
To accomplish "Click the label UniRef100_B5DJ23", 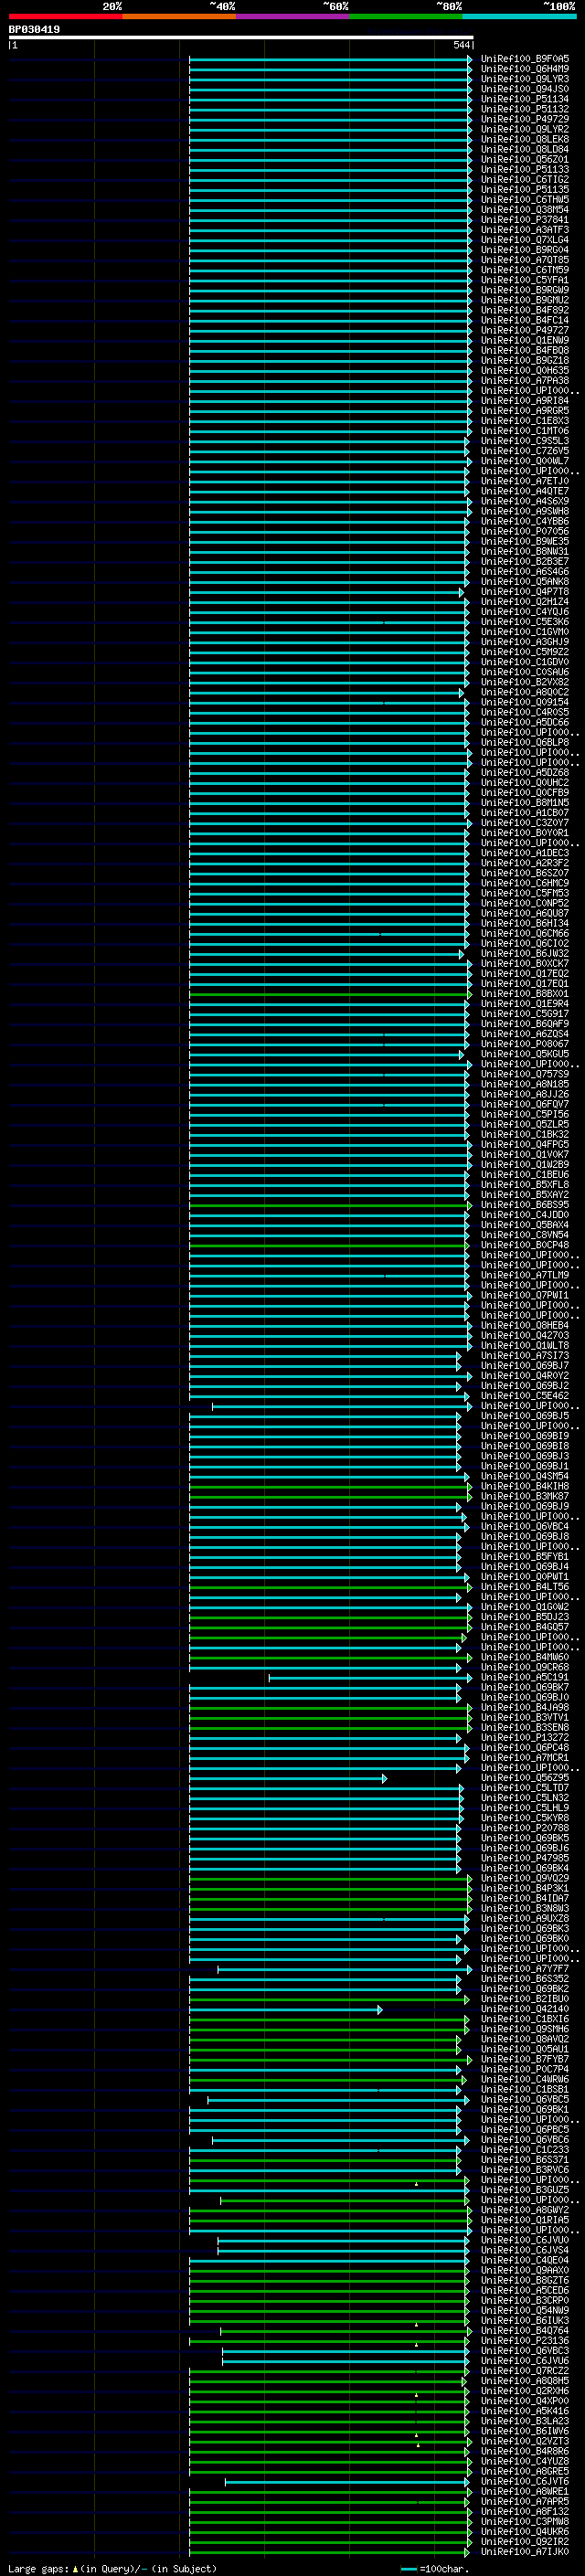I will coord(525,1616).
